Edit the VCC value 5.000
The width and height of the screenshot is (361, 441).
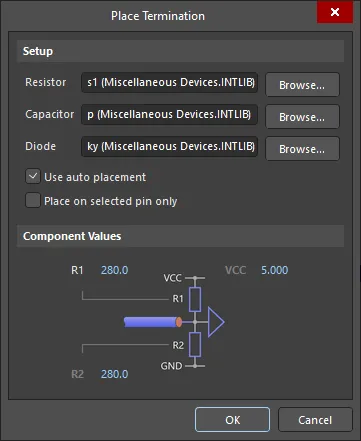pos(274,270)
